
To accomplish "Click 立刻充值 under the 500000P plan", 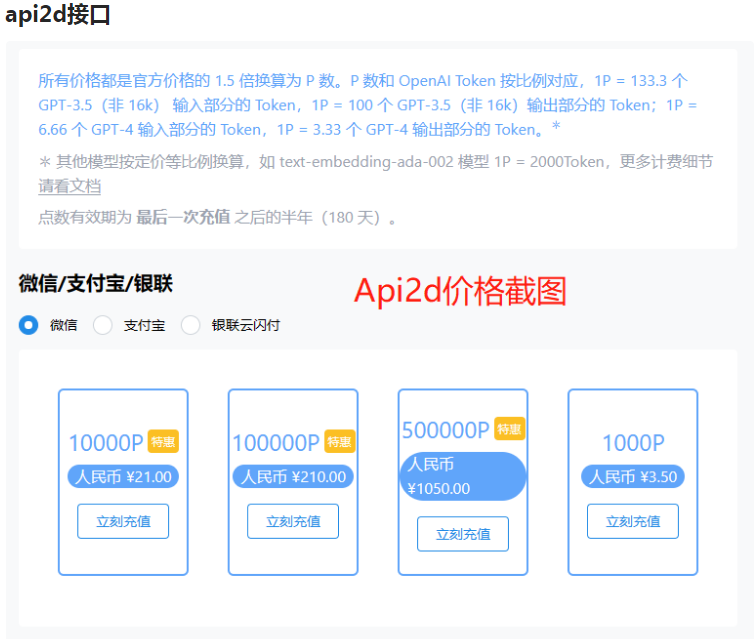I will click(x=463, y=534).
